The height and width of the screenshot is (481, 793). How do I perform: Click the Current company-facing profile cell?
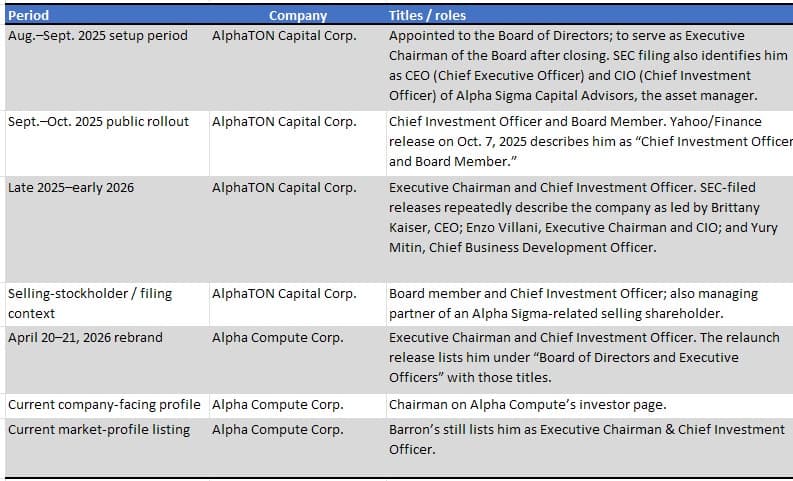point(107,406)
